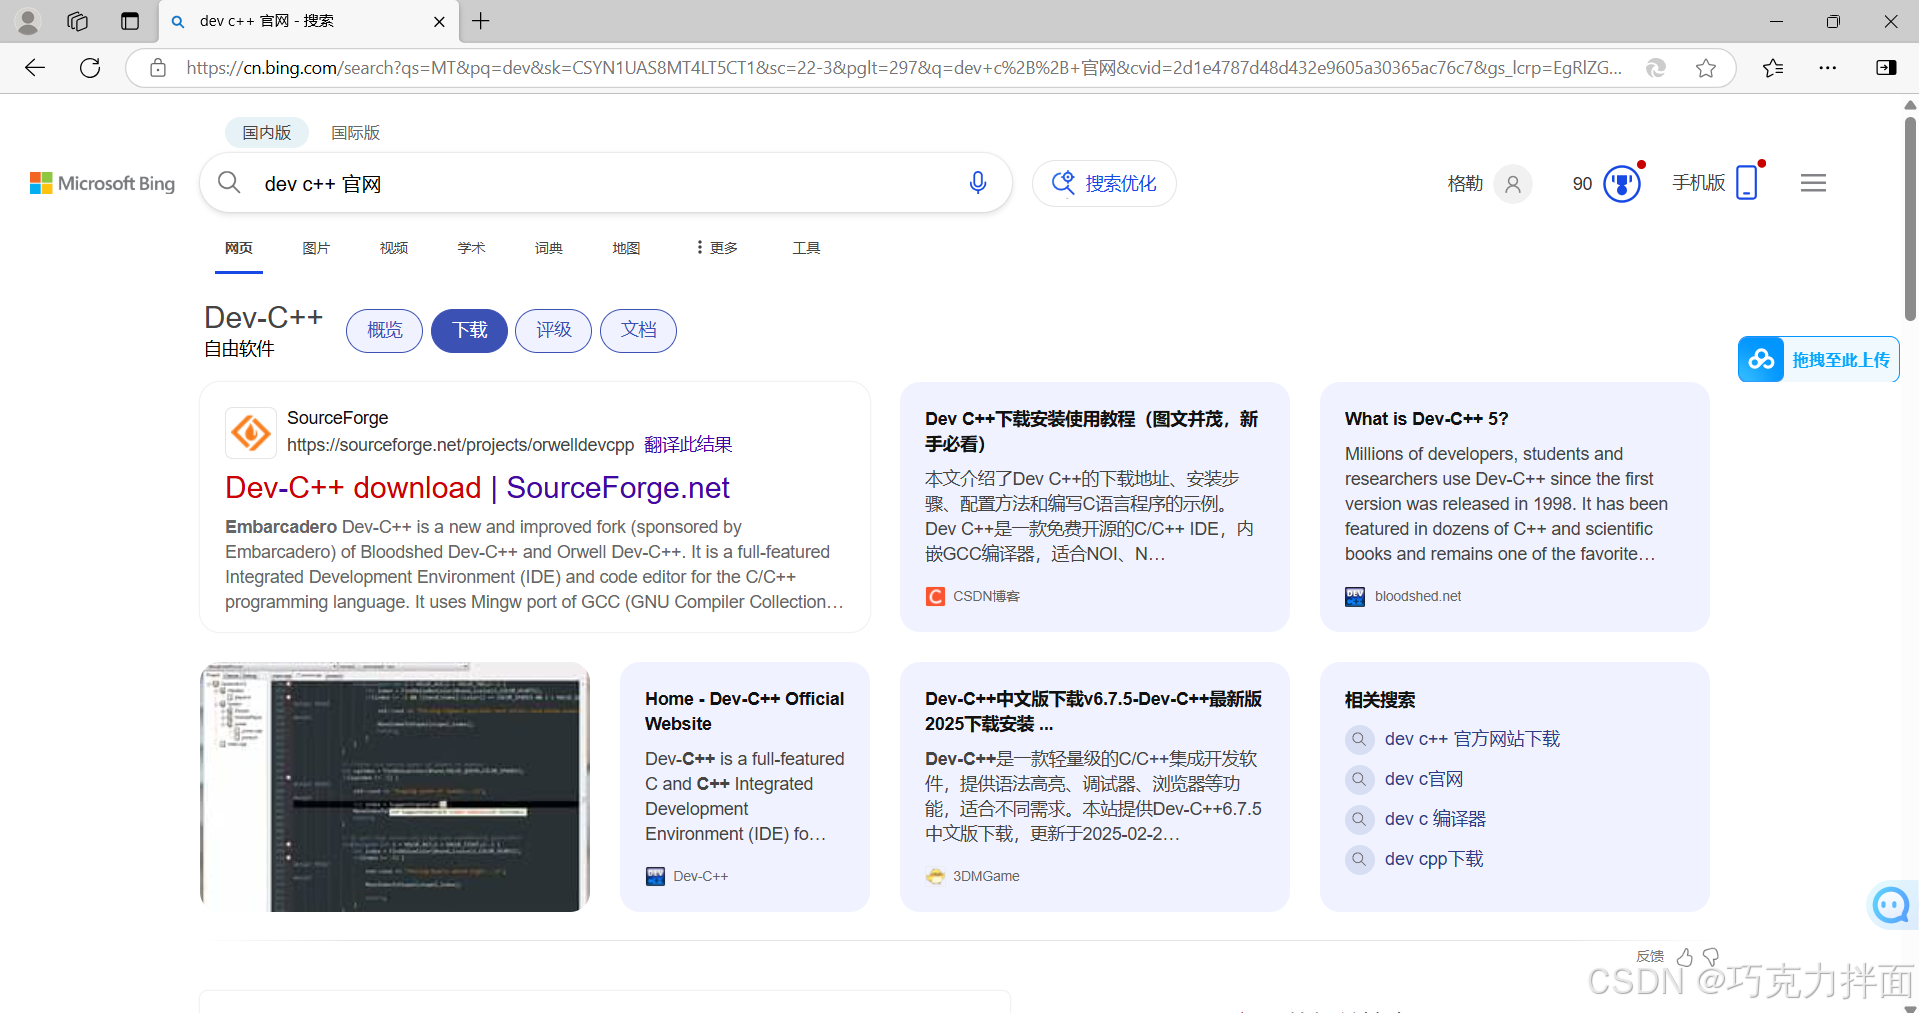This screenshot has width=1919, height=1013.
Task: Click the reader mode icon in address bar
Action: click(1656, 68)
